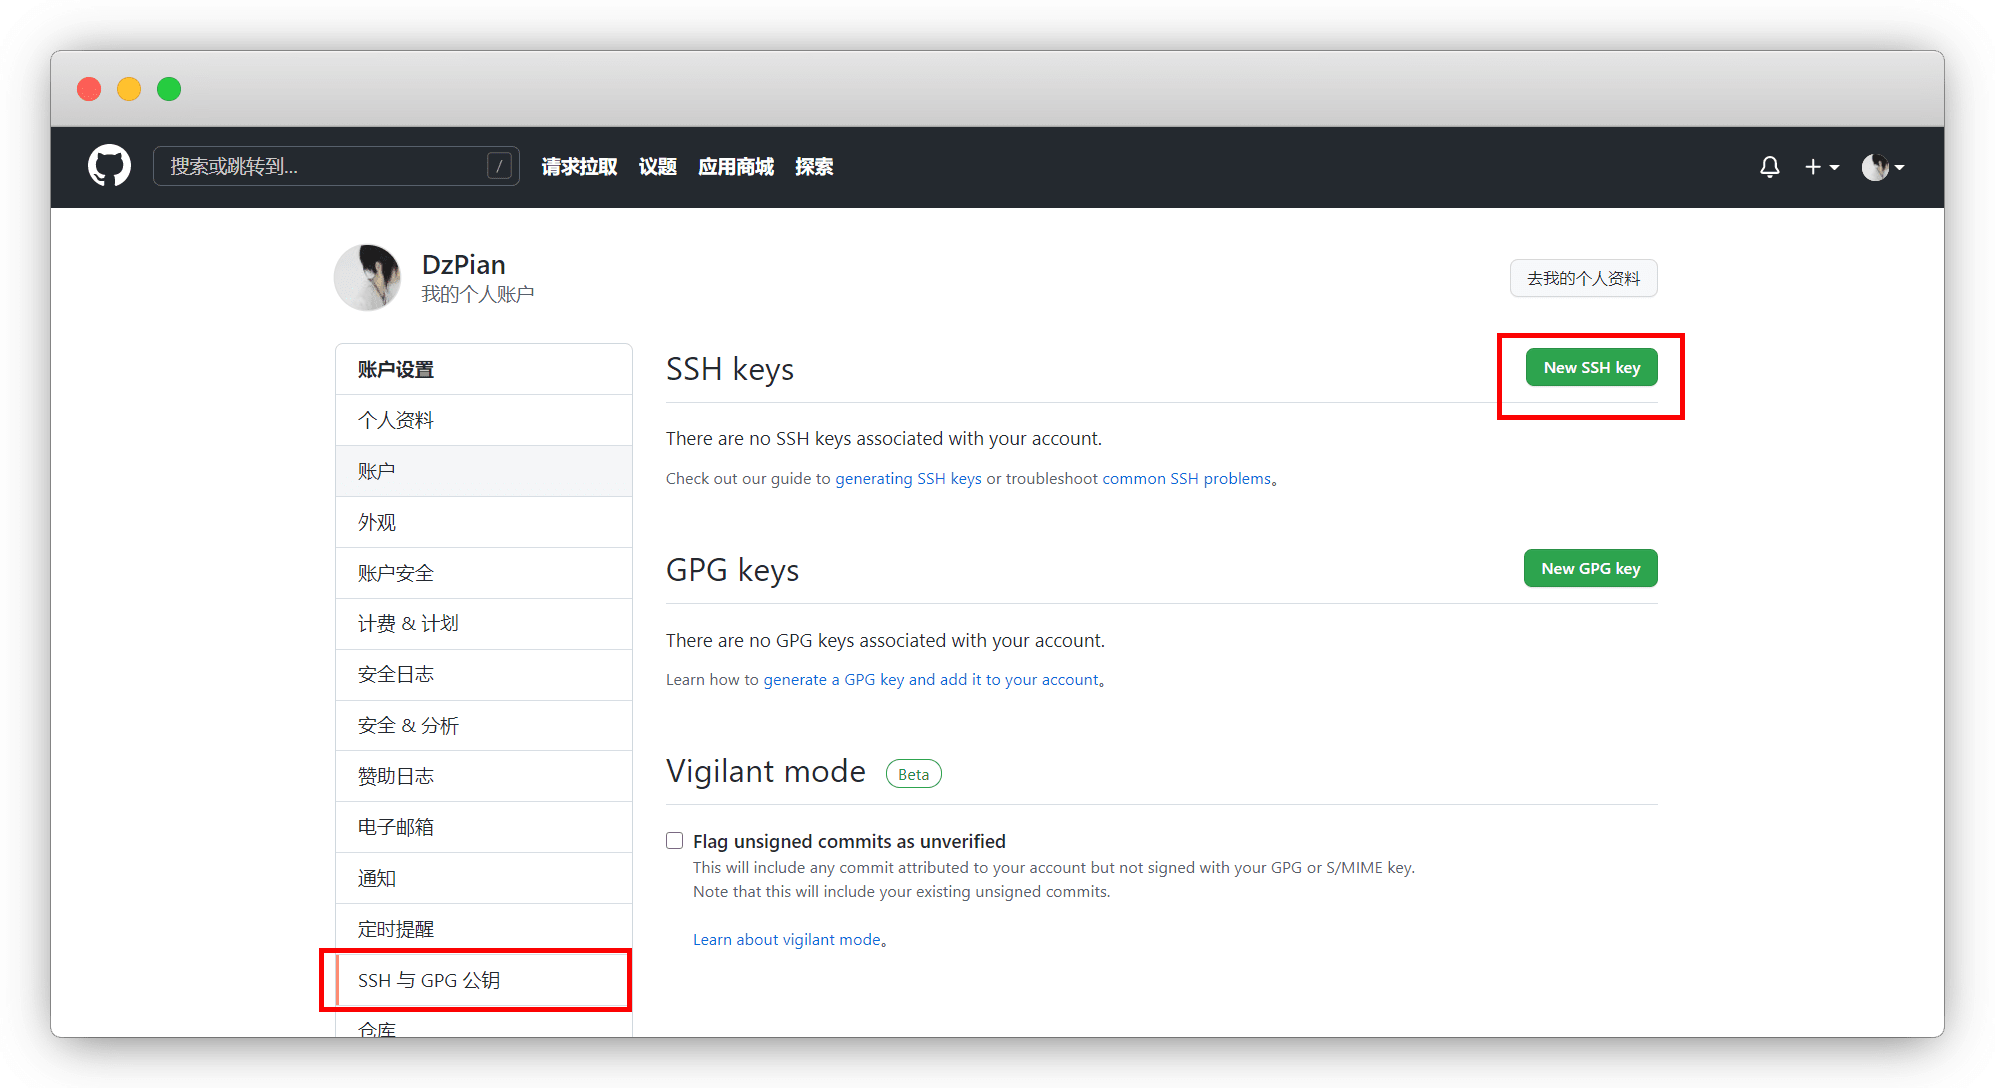Screen dimensions: 1995x1088
Task: Open generating SSH keys guide link
Action: tap(908, 479)
